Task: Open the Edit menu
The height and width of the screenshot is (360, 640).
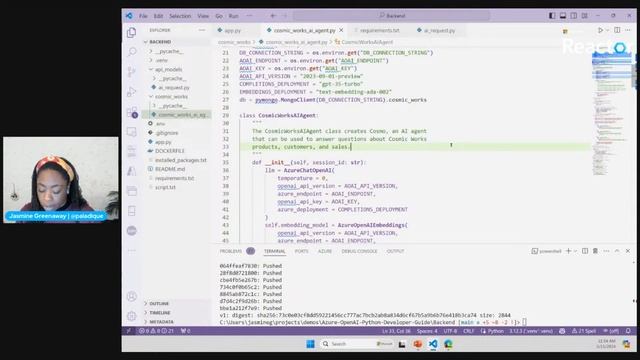Action: tap(158, 16)
